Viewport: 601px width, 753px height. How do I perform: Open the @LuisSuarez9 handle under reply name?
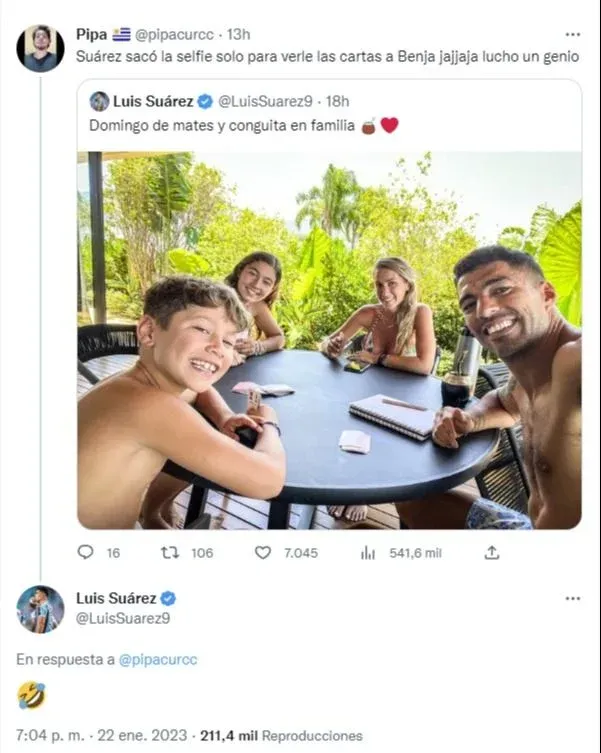[x=123, y=618]
